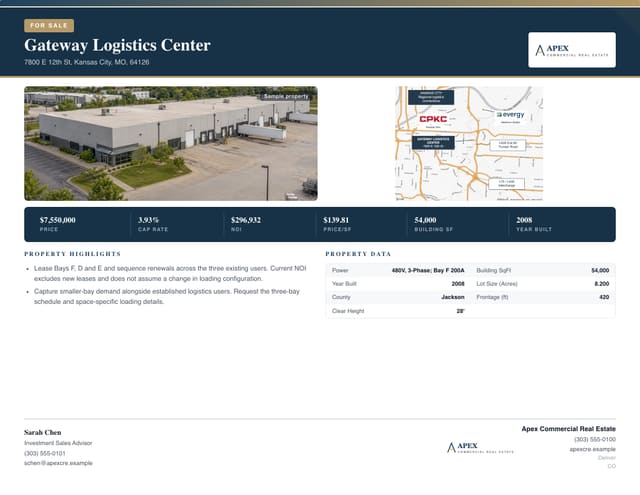Click the Frontage value 420

coord(604,297)
